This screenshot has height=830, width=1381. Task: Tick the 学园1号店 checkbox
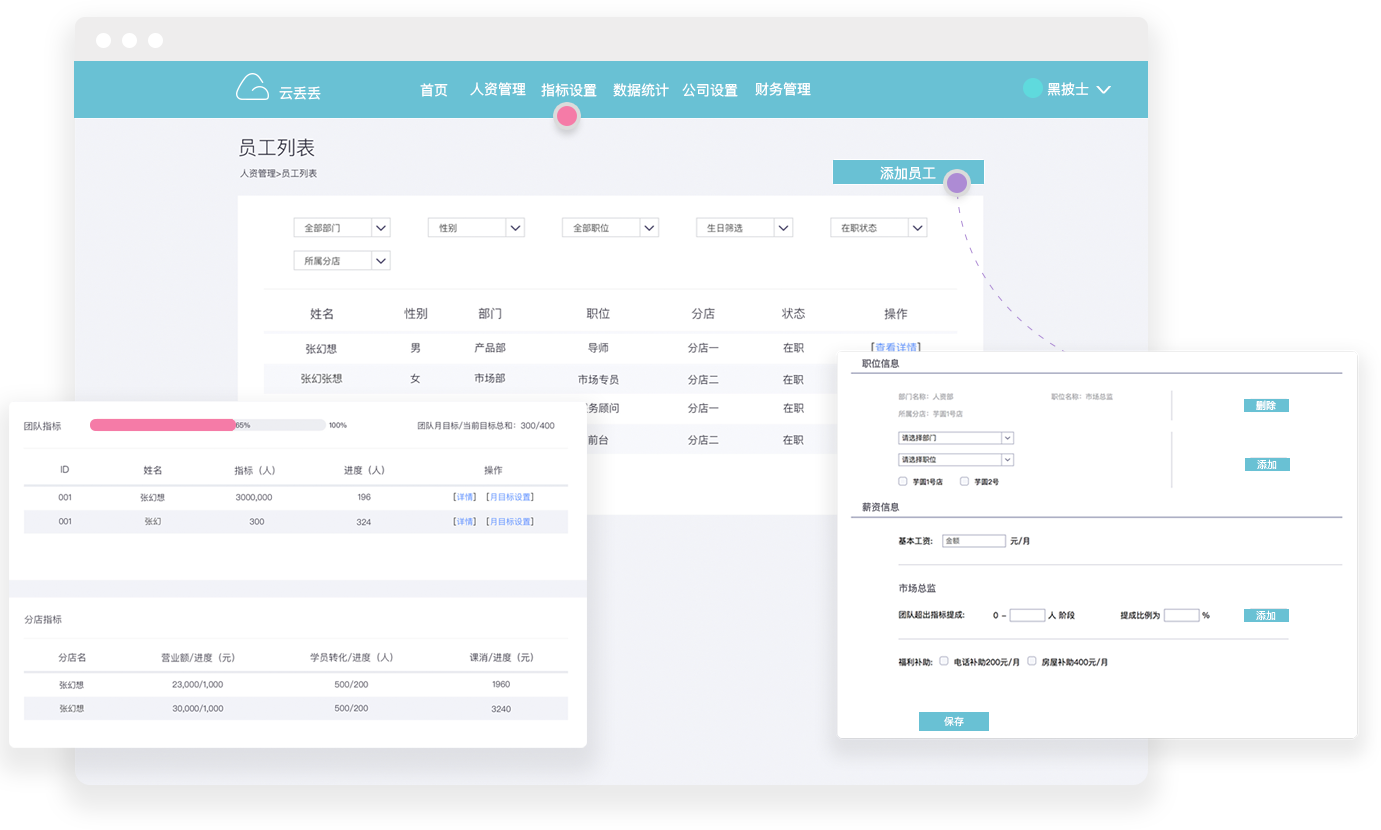(x=903, y=481)
